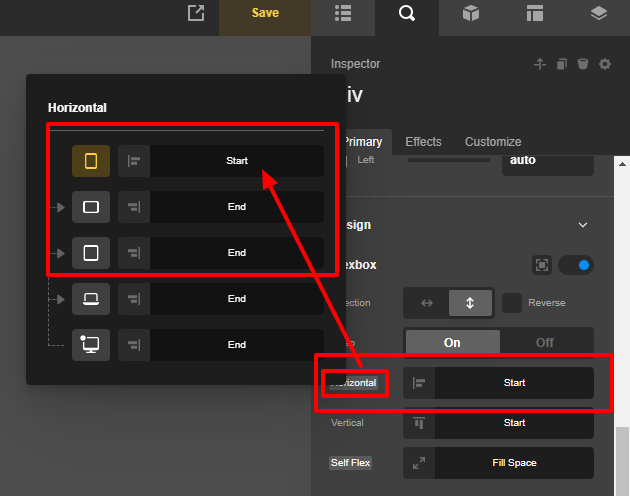Click the external preview icon beside Save
This screenshot has width=630, height=496.
(196, 13)
